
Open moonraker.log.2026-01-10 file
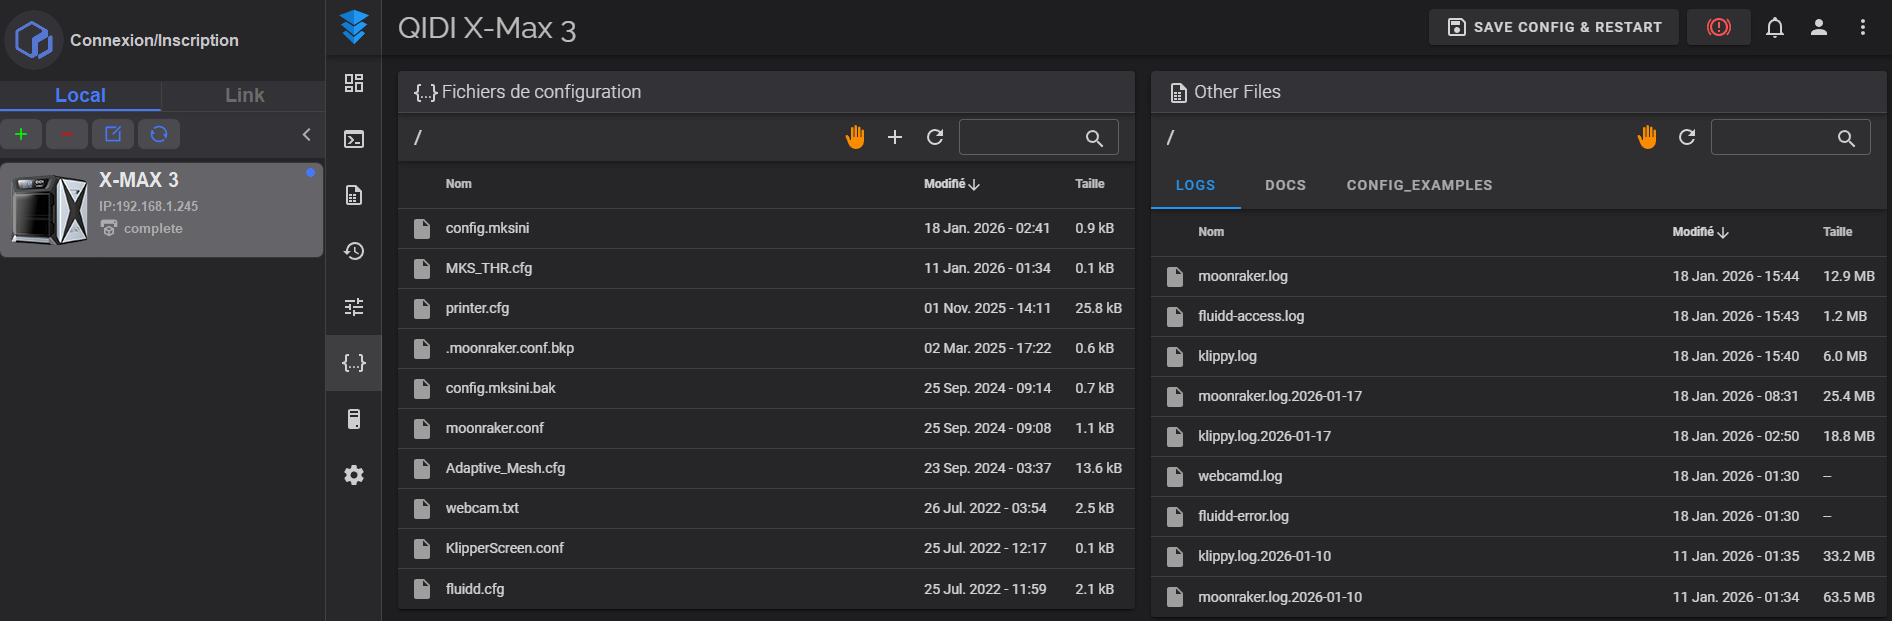point(1519,597)
